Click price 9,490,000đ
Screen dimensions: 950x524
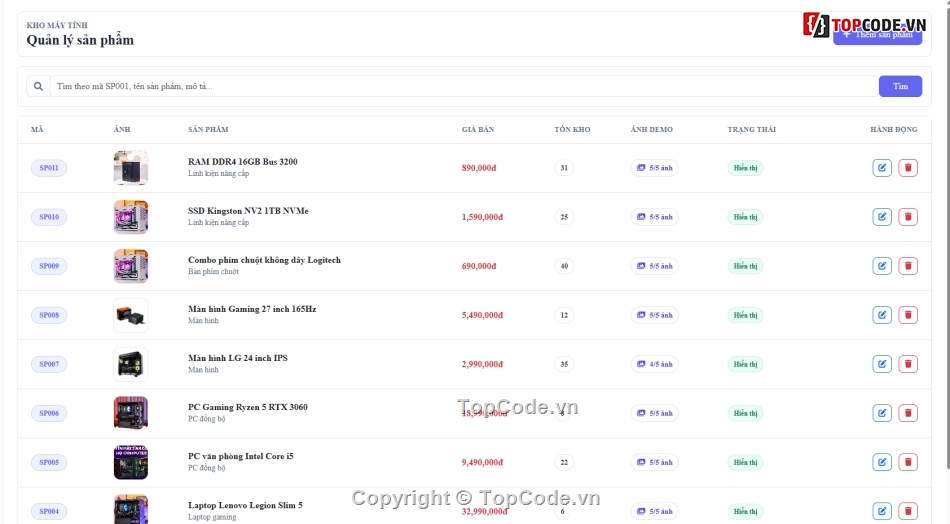482,462
